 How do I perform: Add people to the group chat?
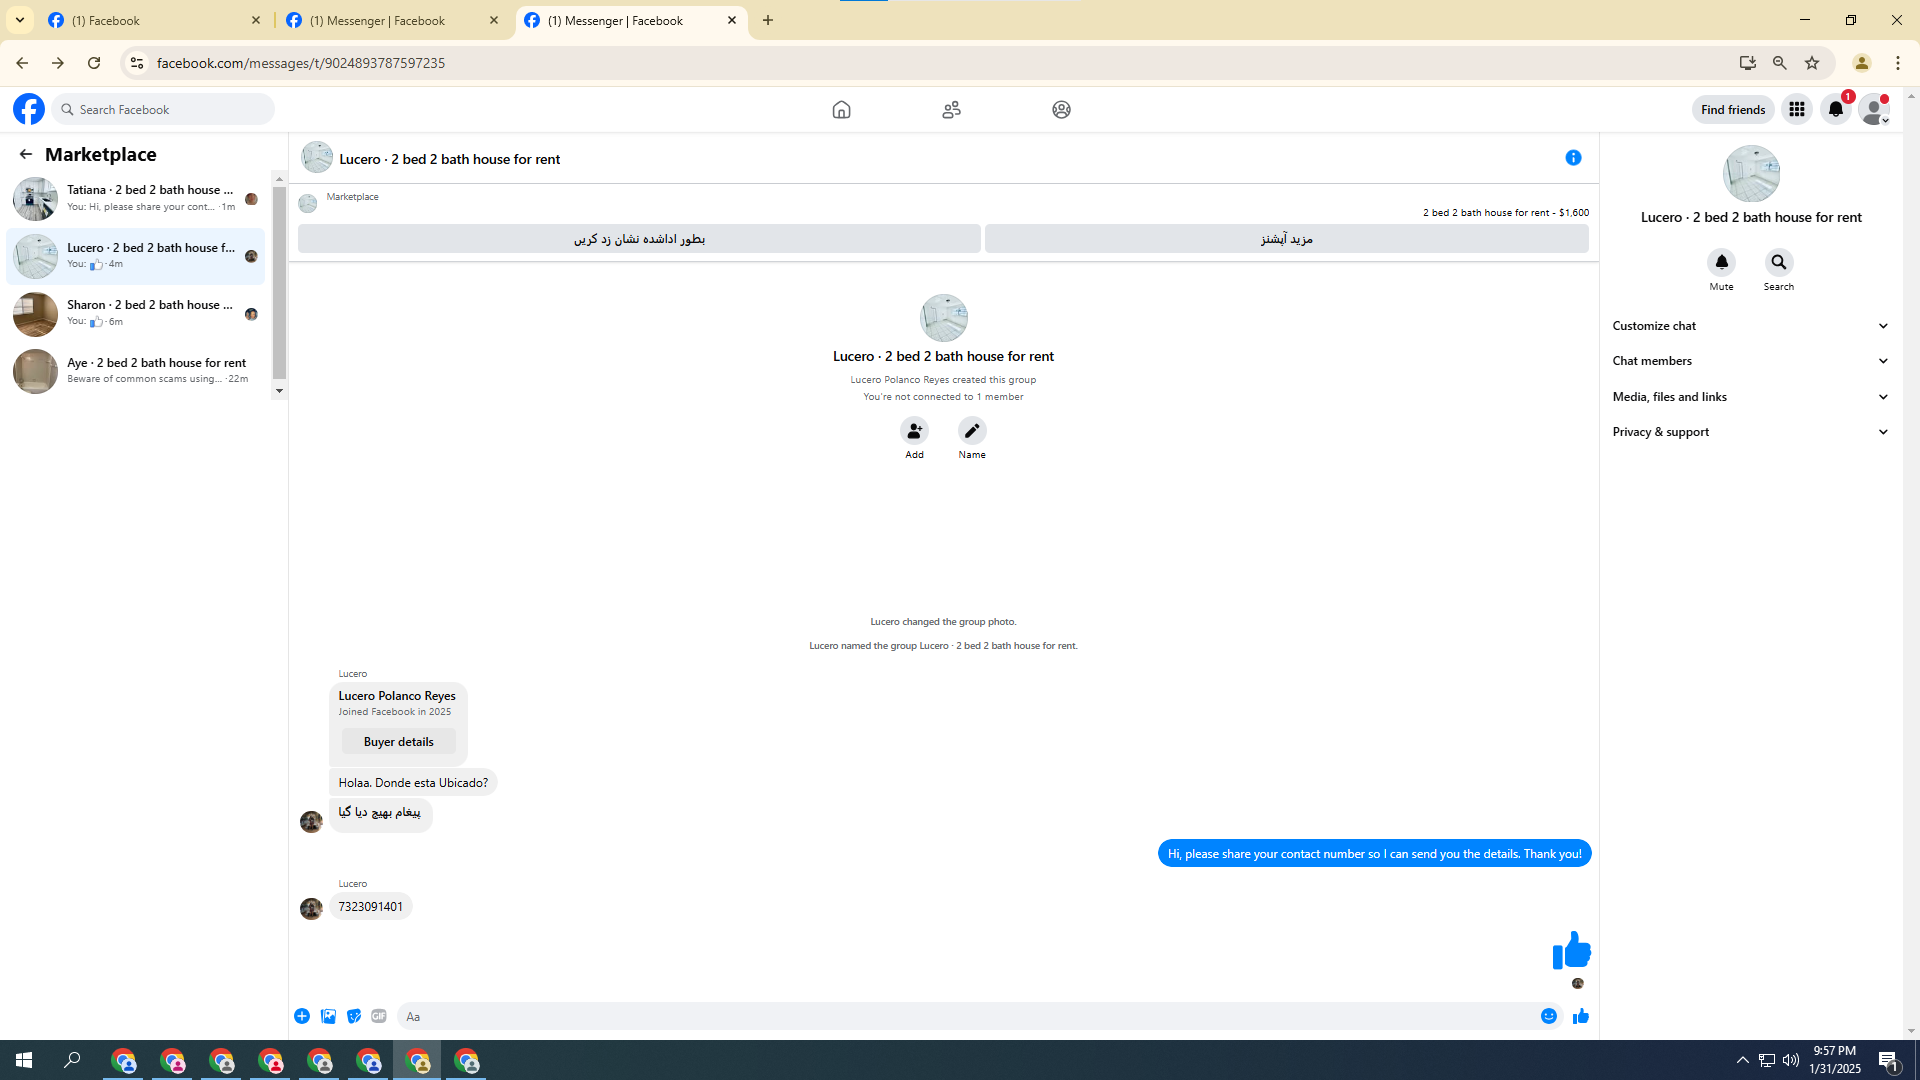click(914, 431)
